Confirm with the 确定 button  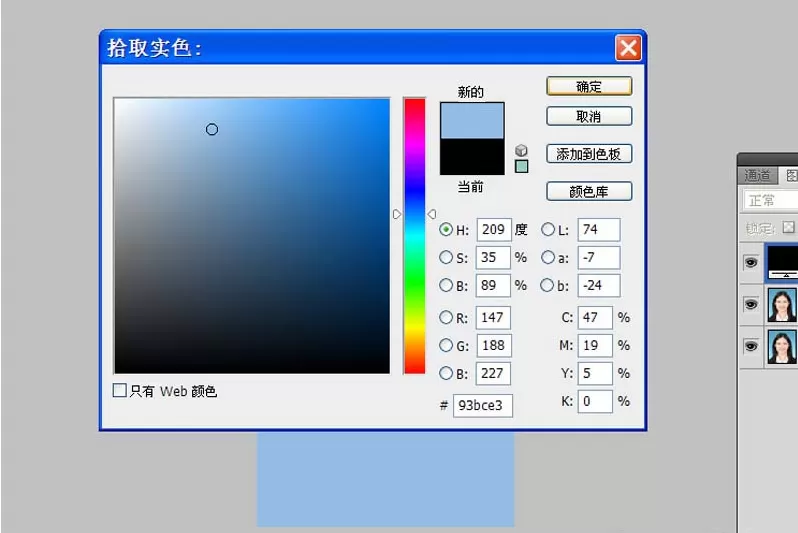(x=589, y=87)
